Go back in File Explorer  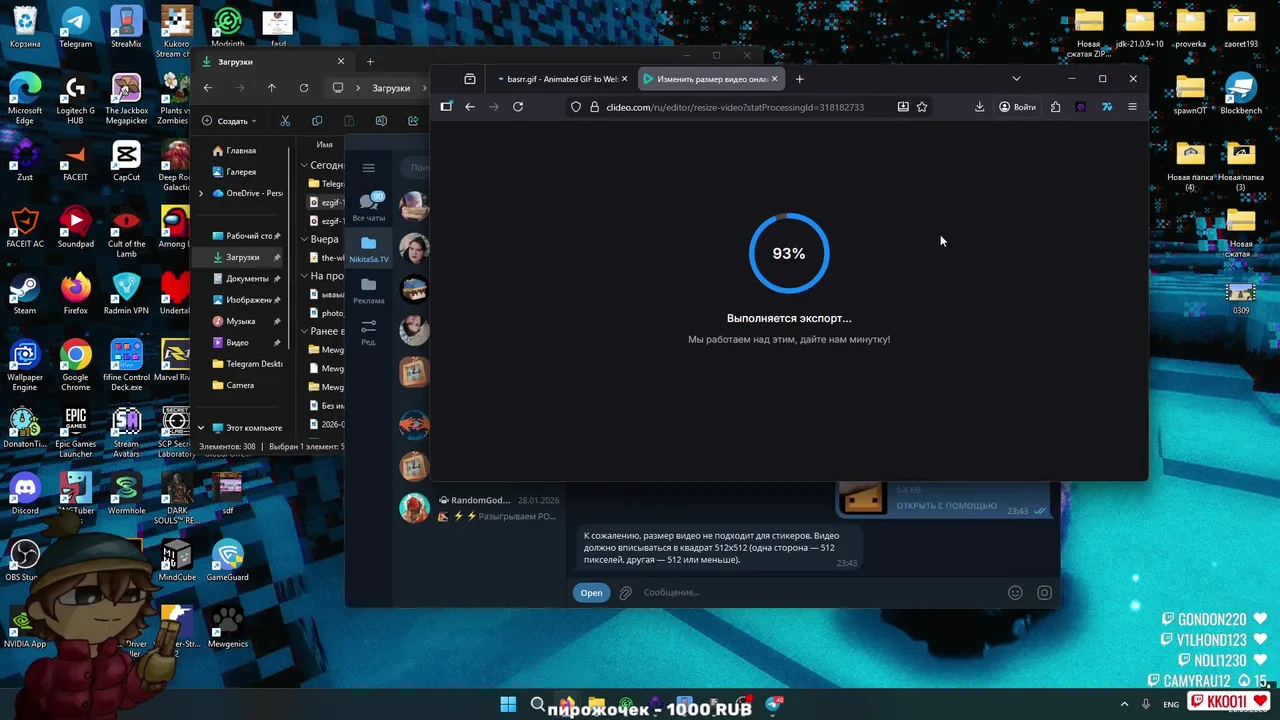tap(207, 88)
